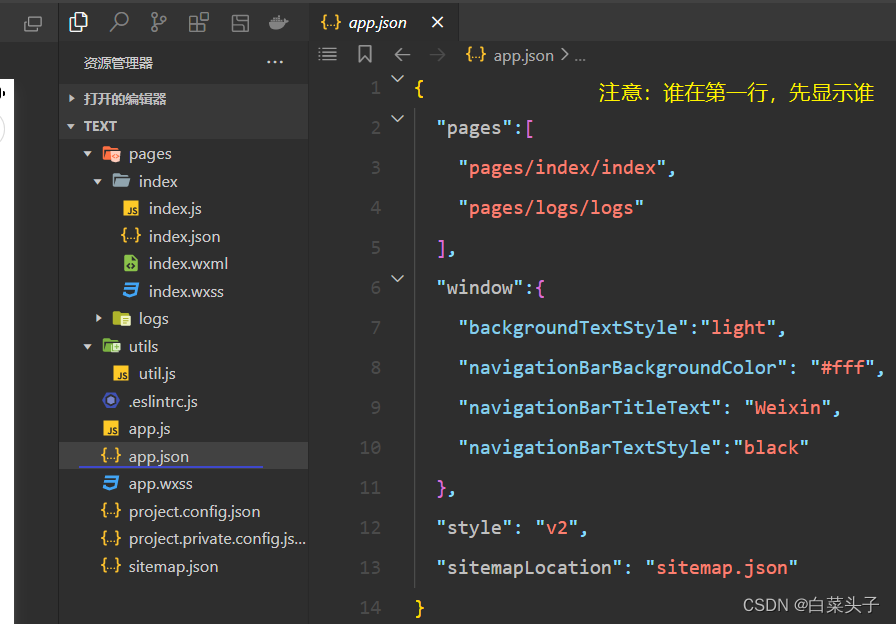This screenshot has width=896, height=624.
Task: Open the Search magnifier icon
Action: click(119, 22)
